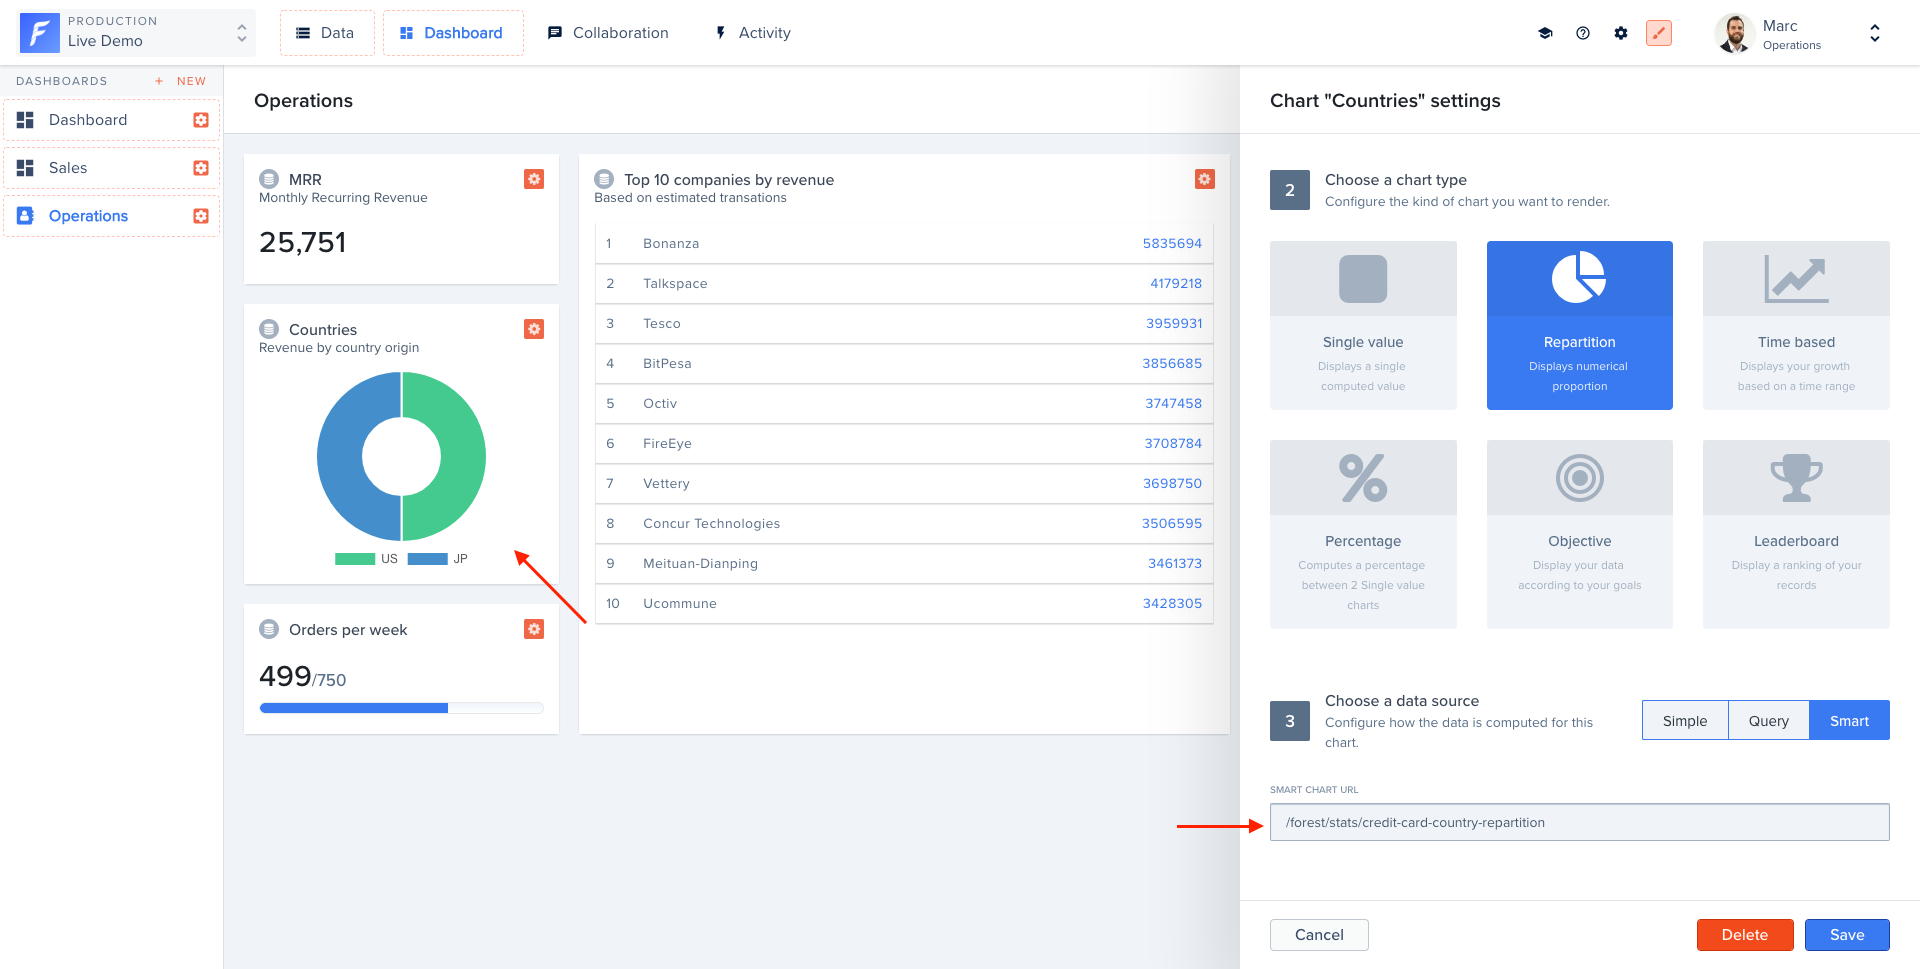Click the Cancel button
This screenshot has height=969, width=1920.
tap(1319, 935)
